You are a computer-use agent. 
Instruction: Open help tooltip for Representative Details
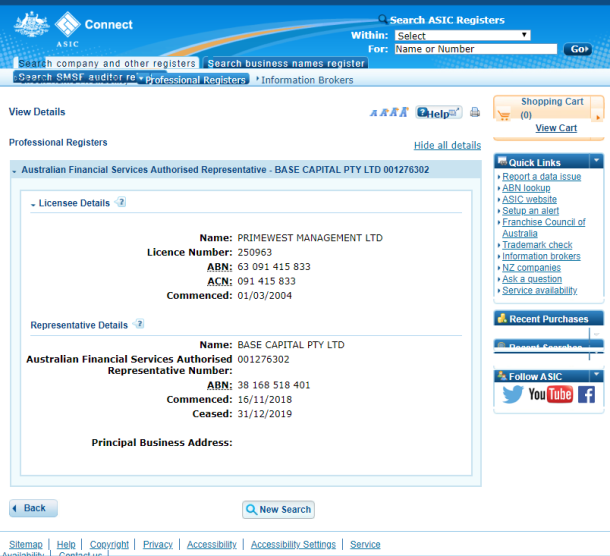coord(139,324)
